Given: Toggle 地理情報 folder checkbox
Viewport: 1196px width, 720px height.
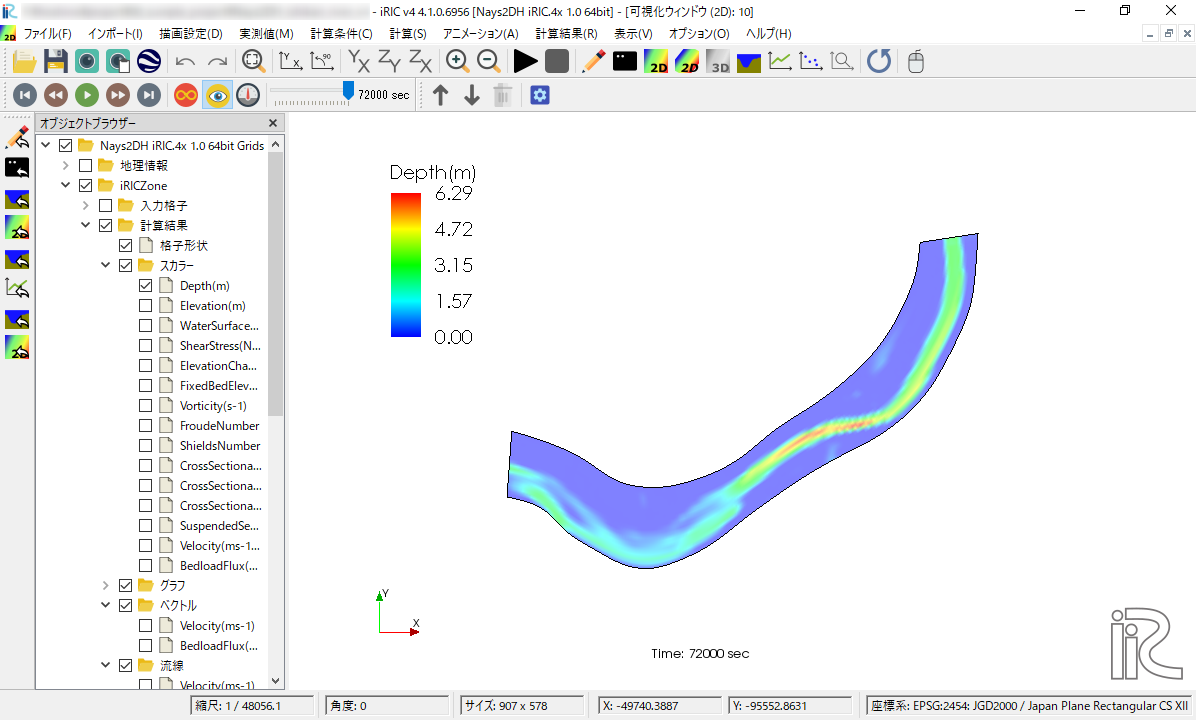Looking at the screenshot, I should coord(85,166).
